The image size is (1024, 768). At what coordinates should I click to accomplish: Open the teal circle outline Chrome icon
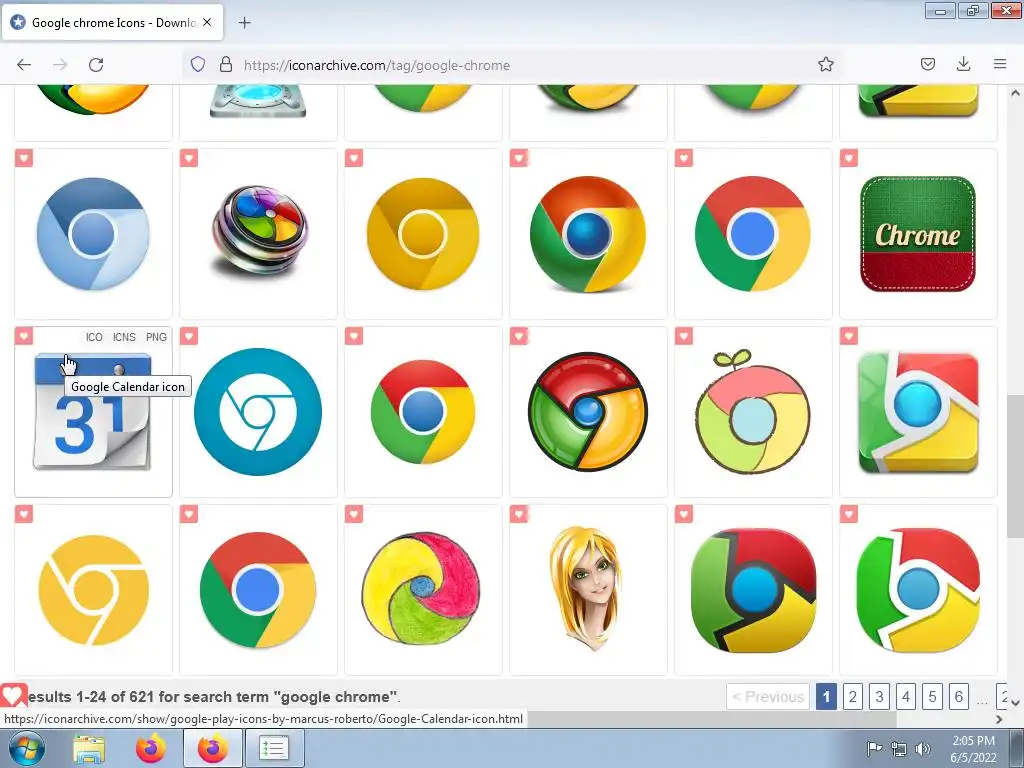pyautogui.click(x=258, y=411)
